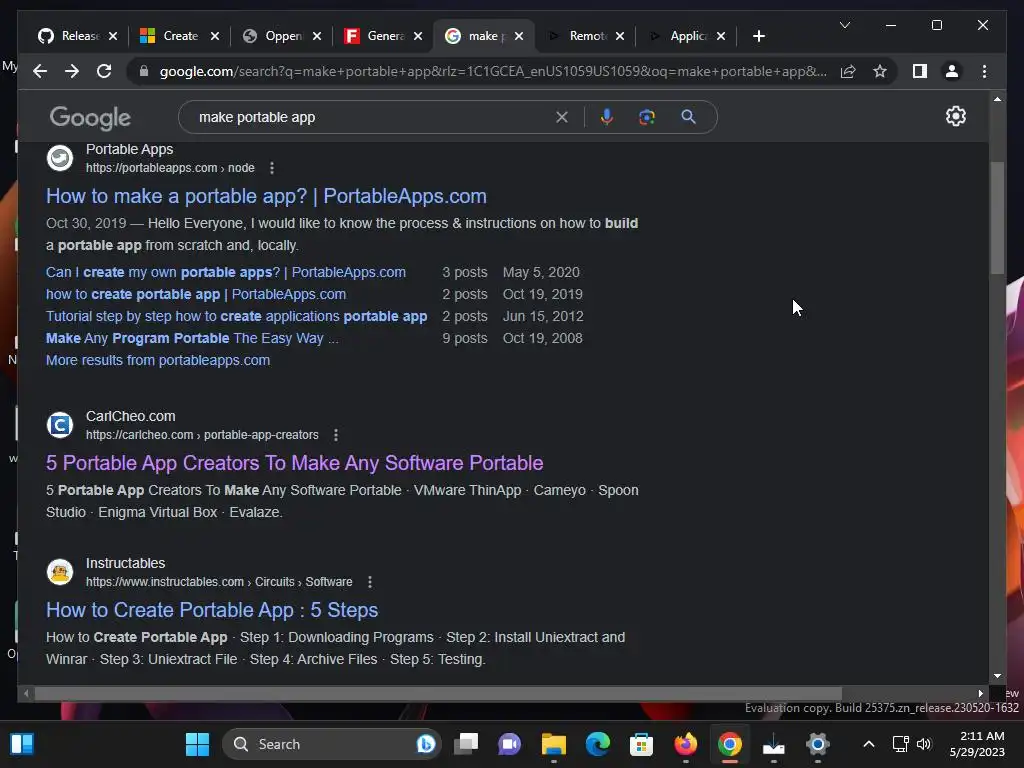Open Chrome profile menu
1024x768 pixels.
pos(952,71)
